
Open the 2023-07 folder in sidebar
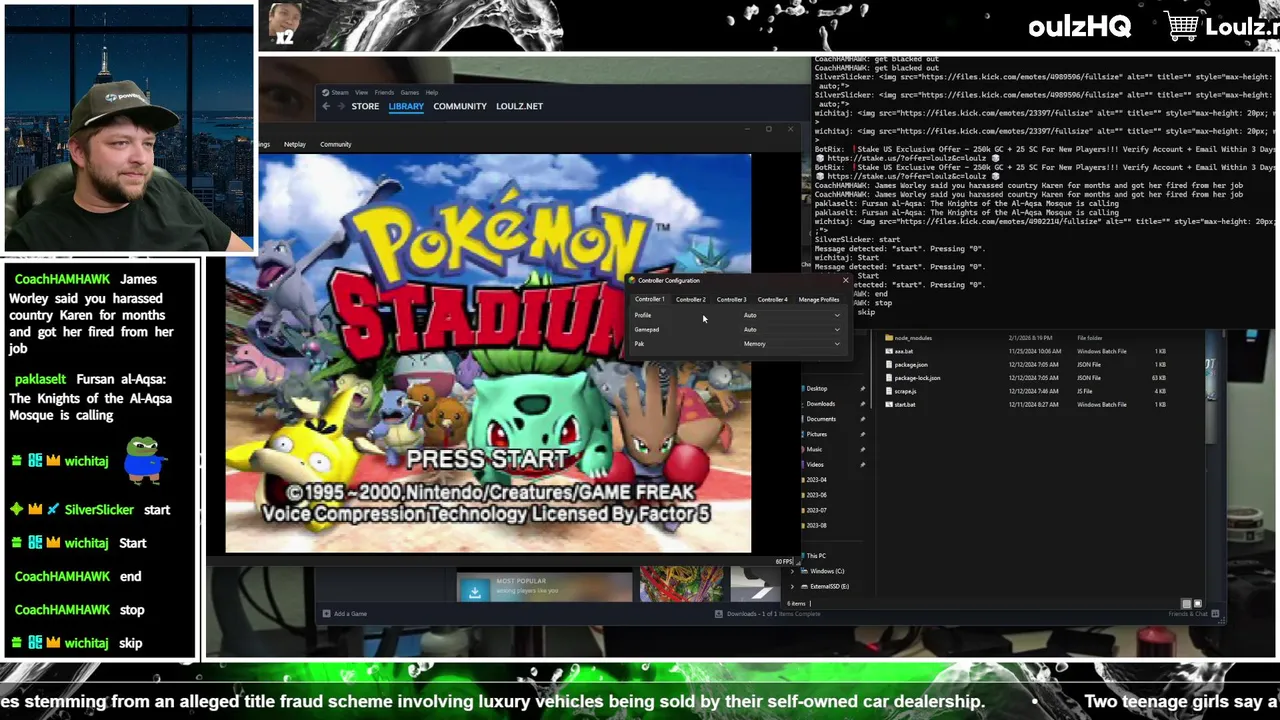pos(816,510)
